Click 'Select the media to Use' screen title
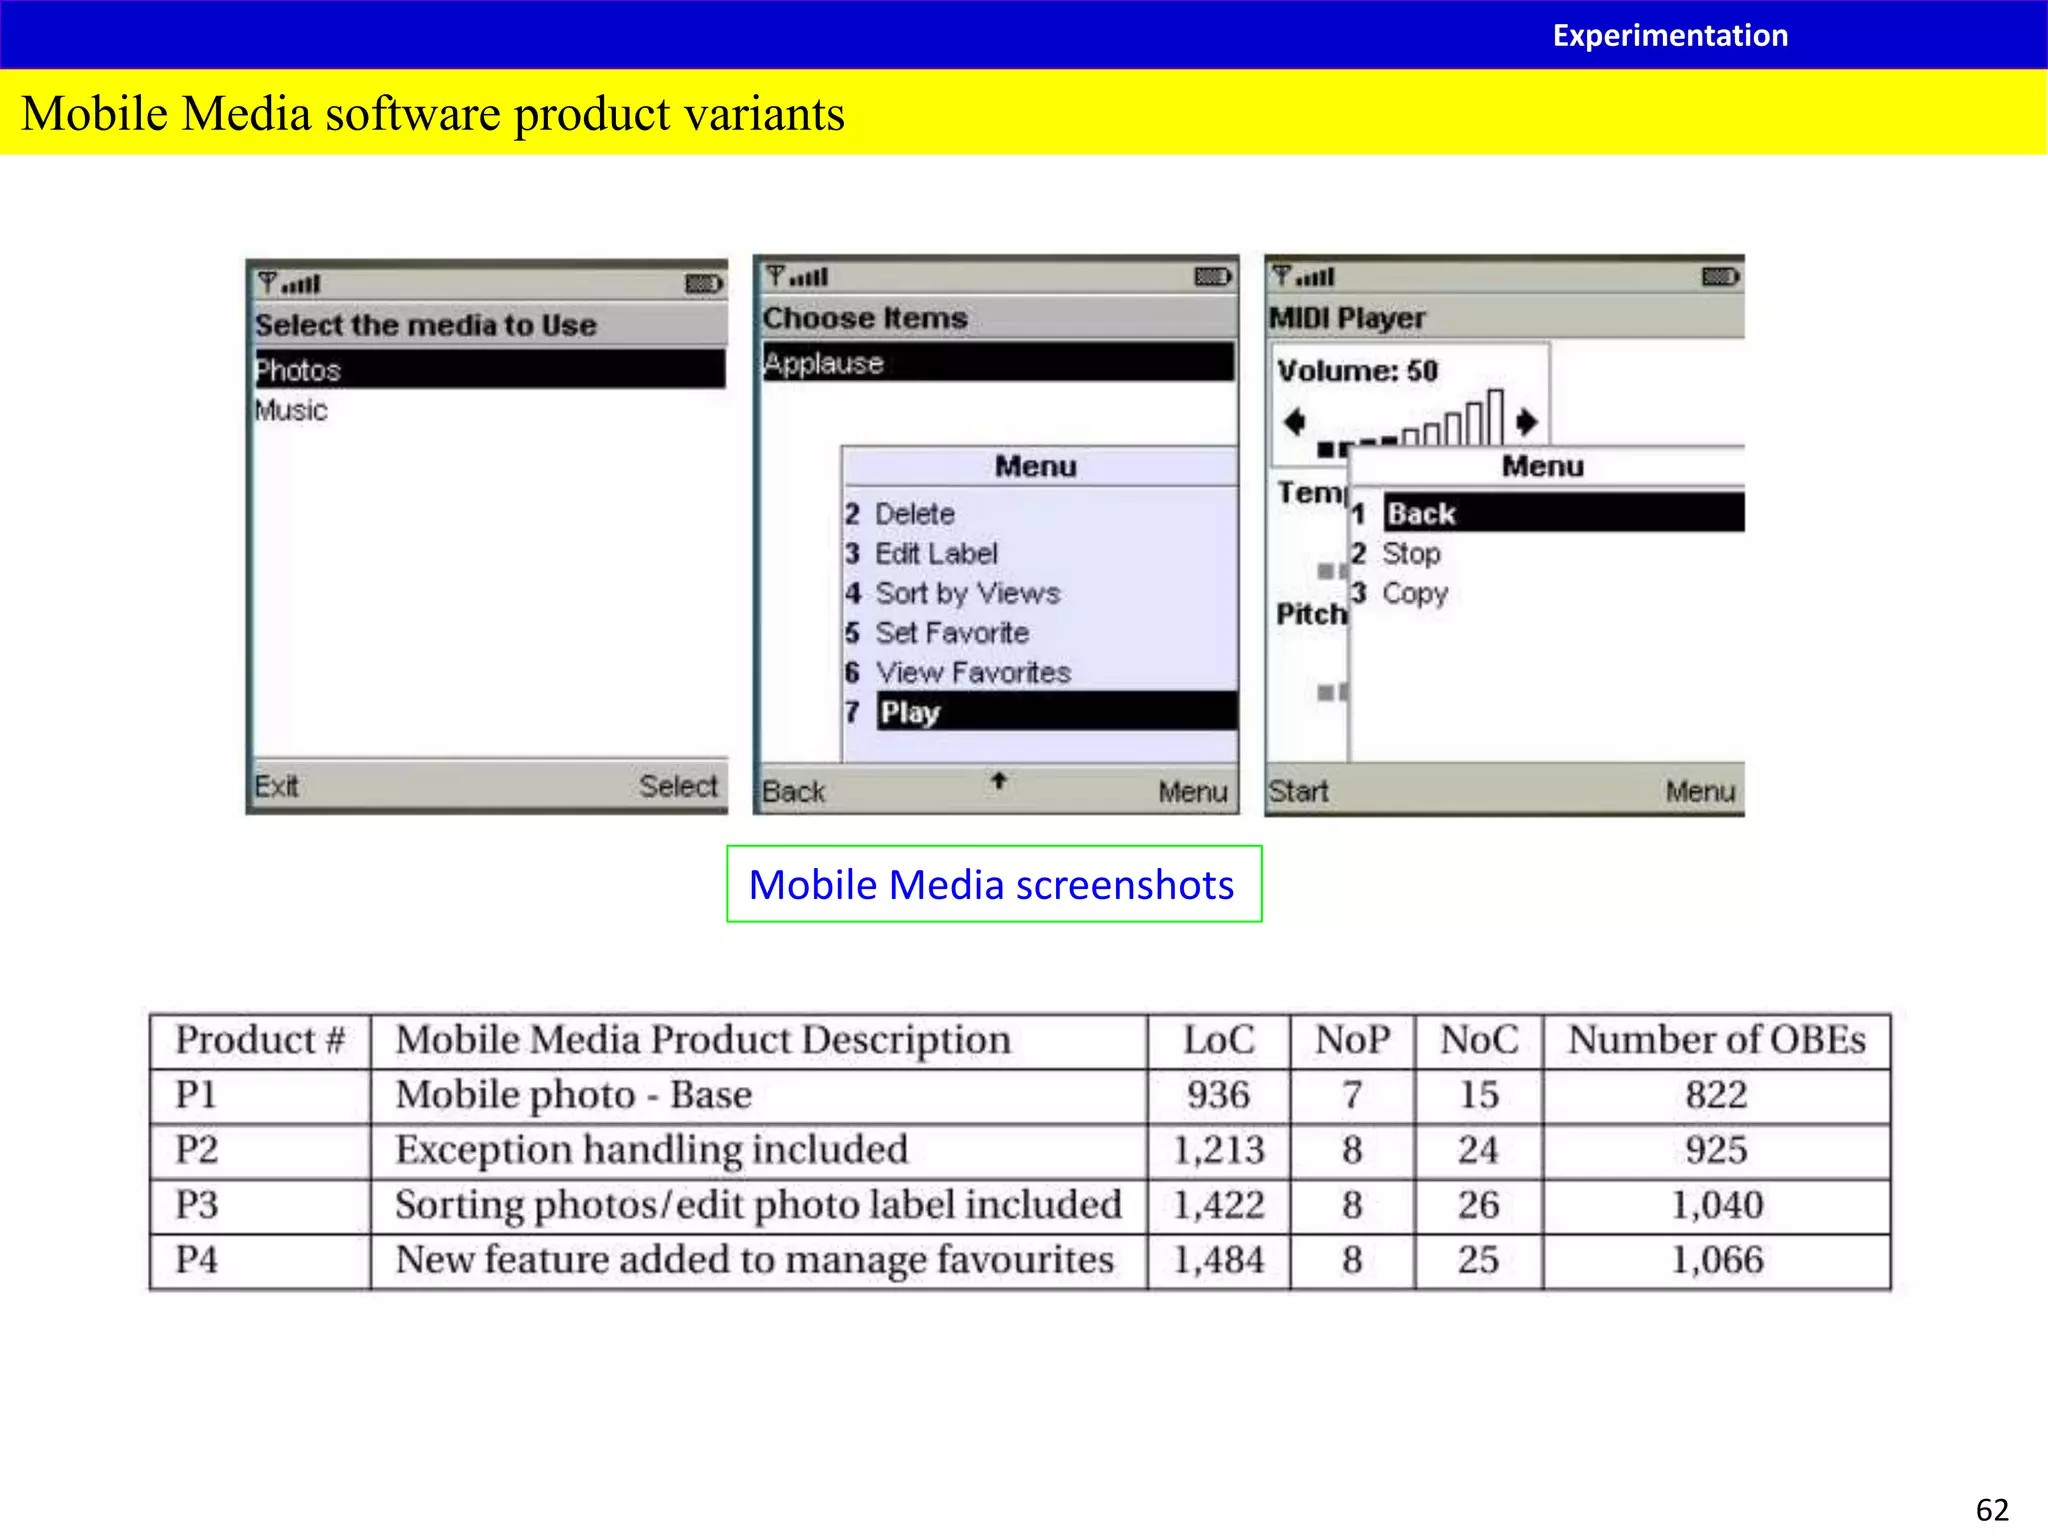The image size is (2048, 1536). tap(426, 325)
